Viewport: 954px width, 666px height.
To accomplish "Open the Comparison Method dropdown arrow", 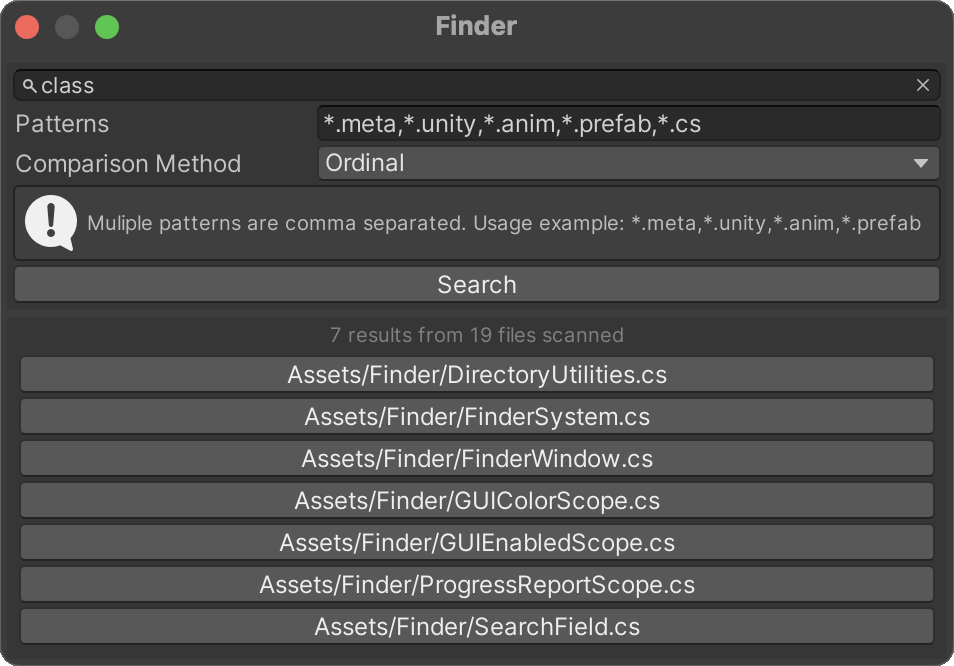I will (x=921, y=163).
